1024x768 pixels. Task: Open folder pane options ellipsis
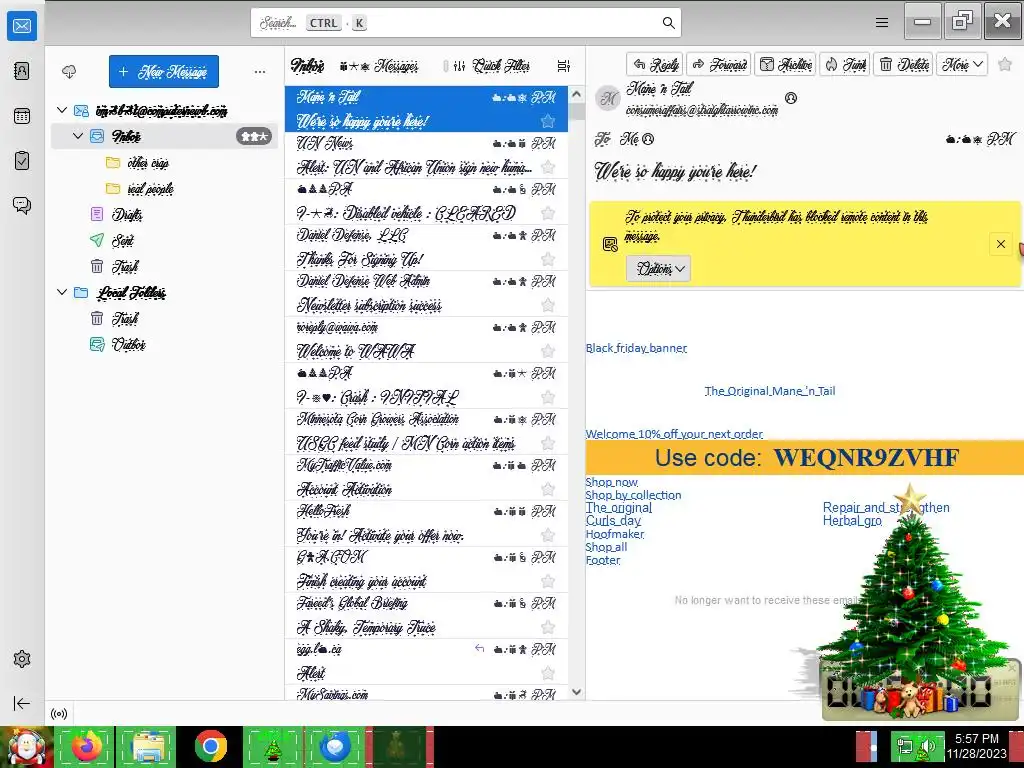pos(260,71)
